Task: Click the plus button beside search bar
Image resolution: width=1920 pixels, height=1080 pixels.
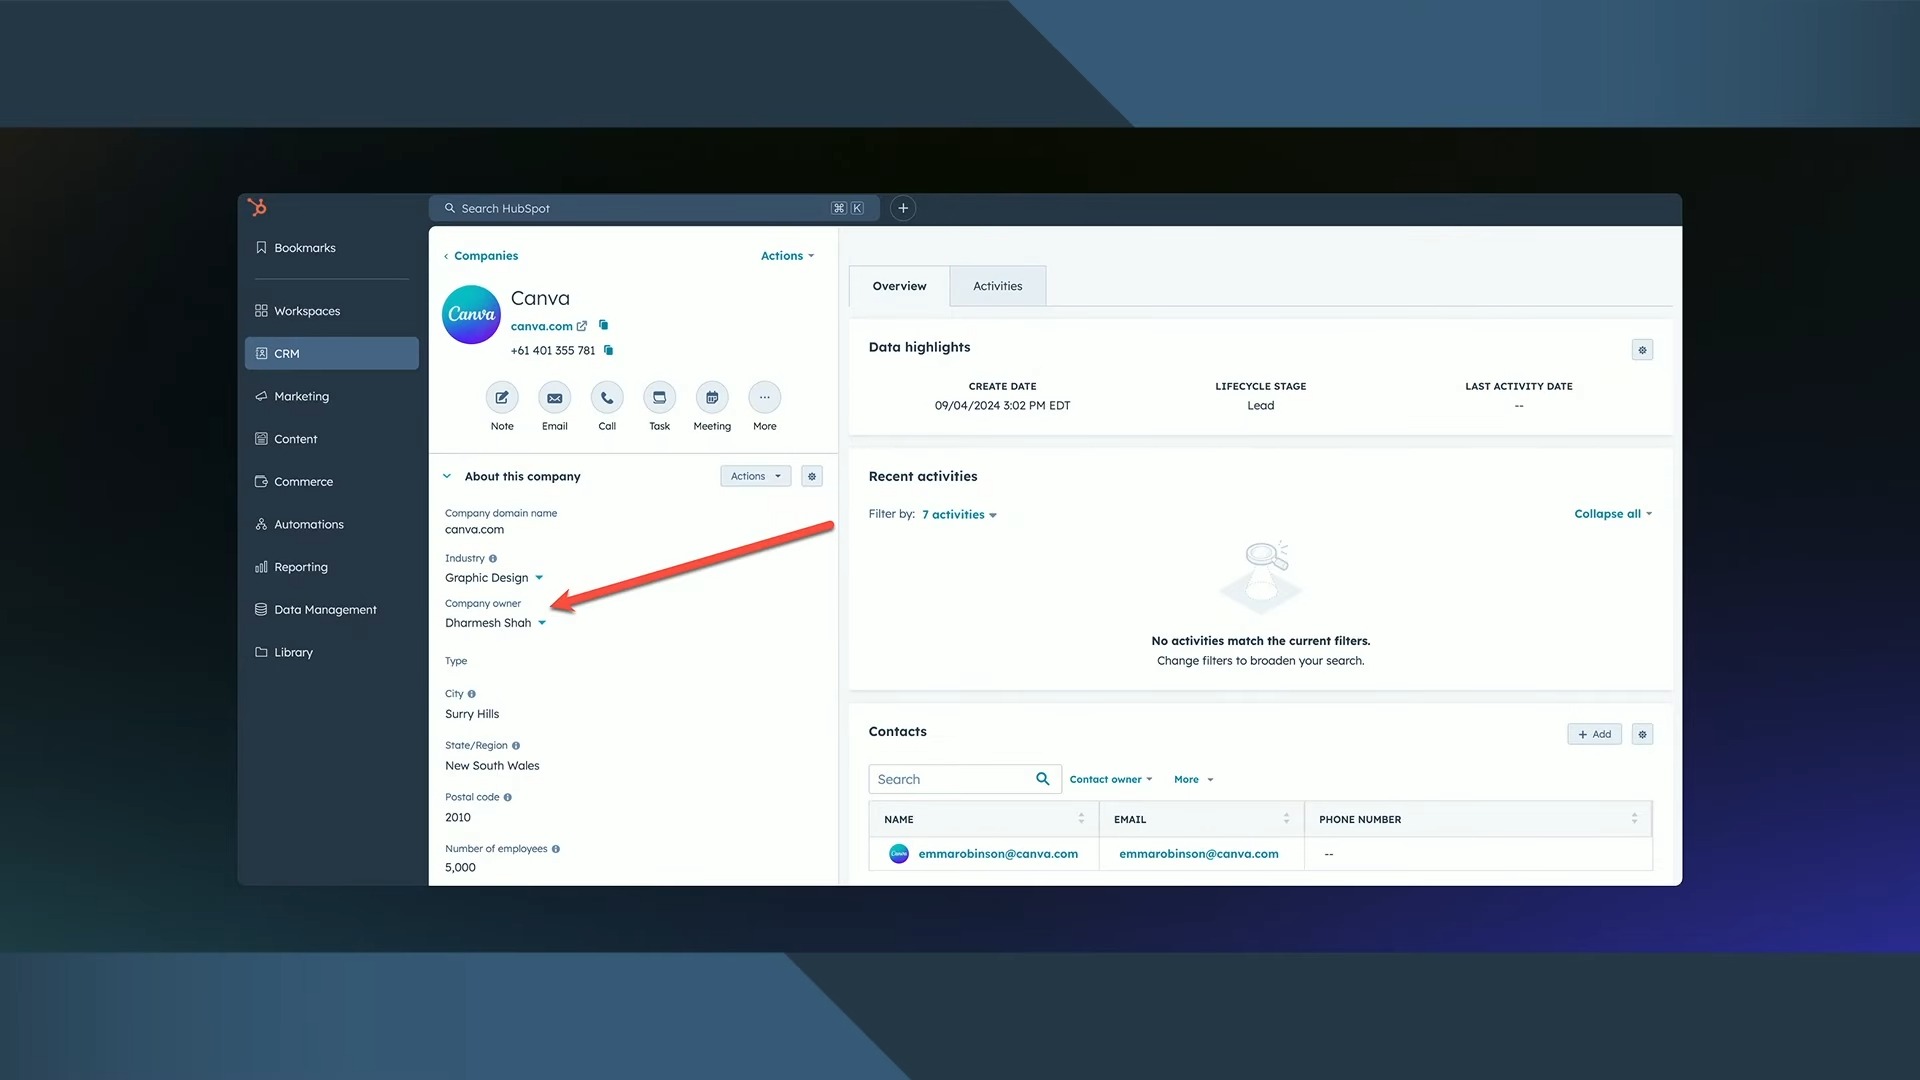Action: coord(903,208)
